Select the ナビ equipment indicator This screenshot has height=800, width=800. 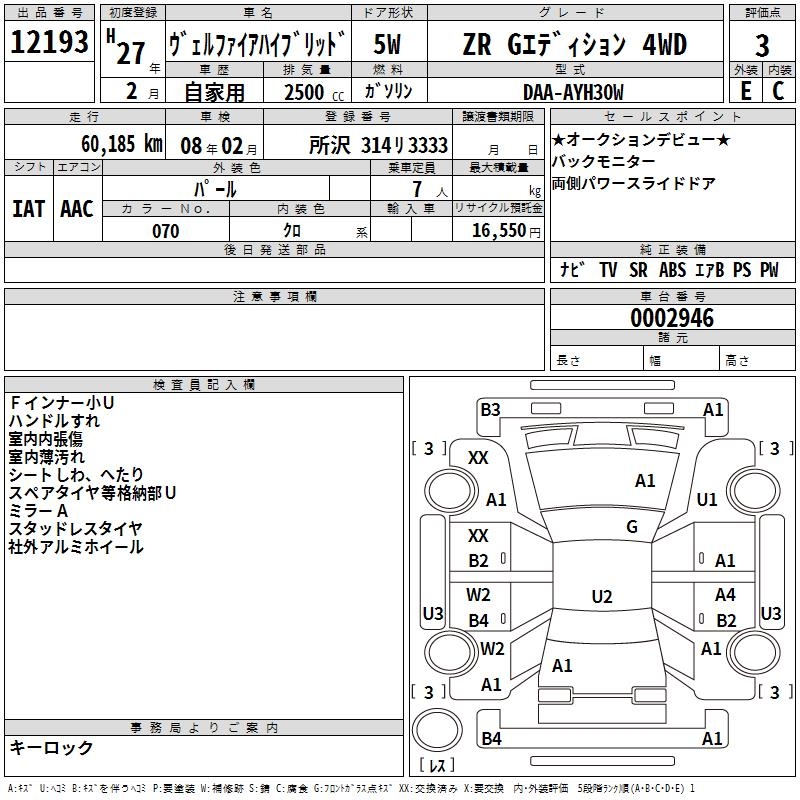[x=573, y=270]
